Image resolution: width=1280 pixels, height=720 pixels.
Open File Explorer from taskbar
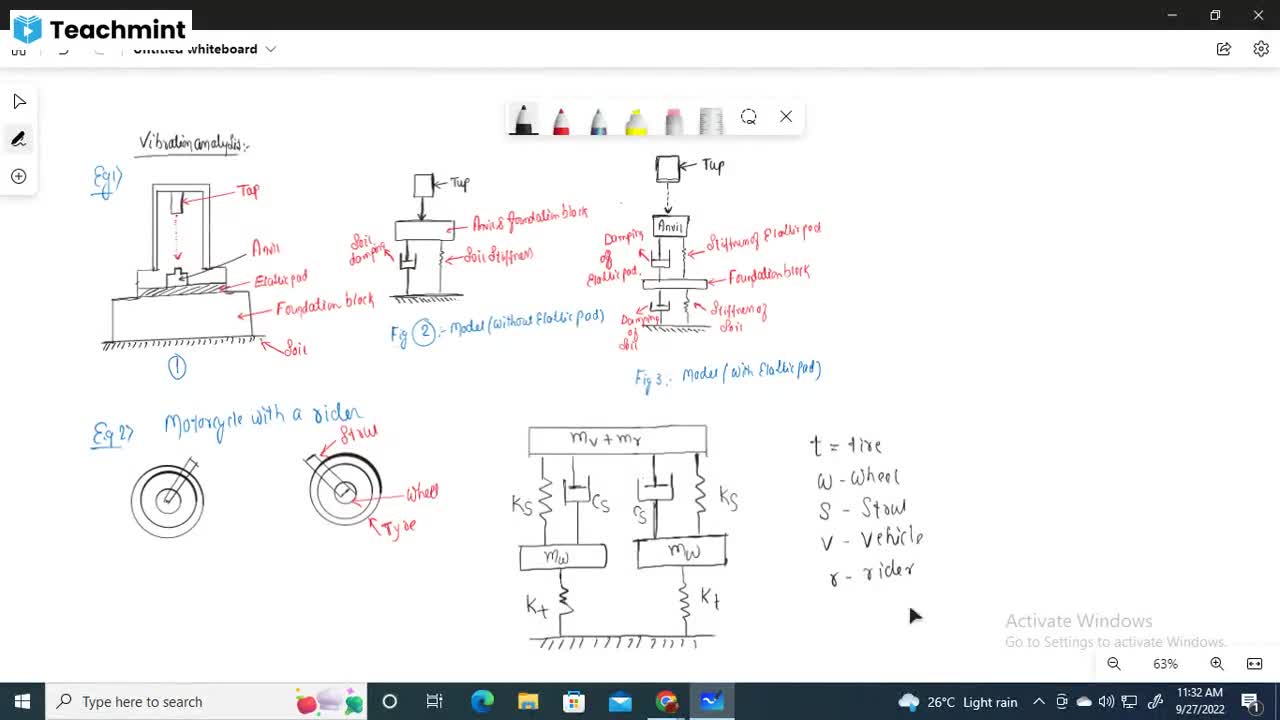[528, 702]
